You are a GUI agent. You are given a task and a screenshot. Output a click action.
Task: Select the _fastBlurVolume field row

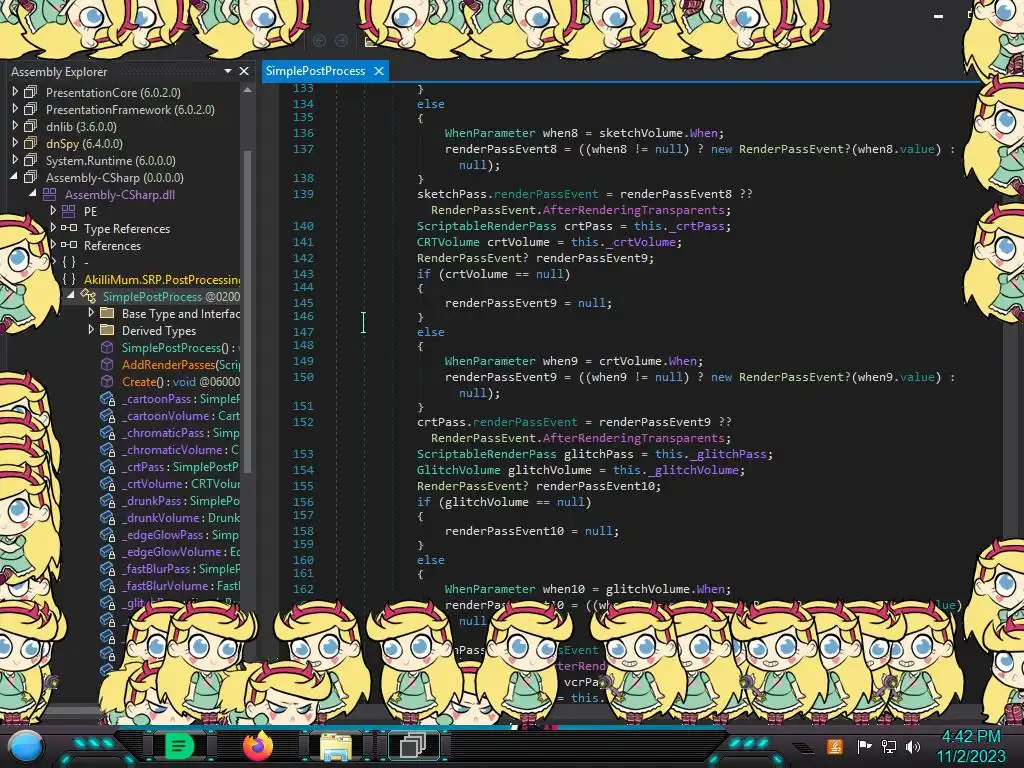coord(170,585)
